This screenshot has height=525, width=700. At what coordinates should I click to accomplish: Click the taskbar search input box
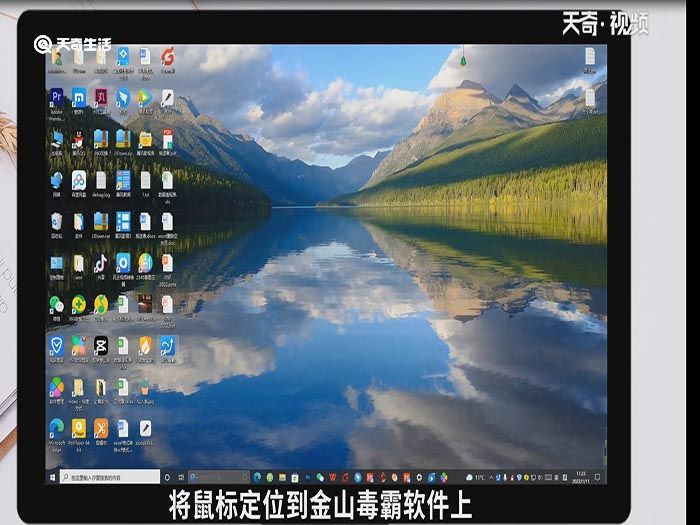[x=110, y=477]
